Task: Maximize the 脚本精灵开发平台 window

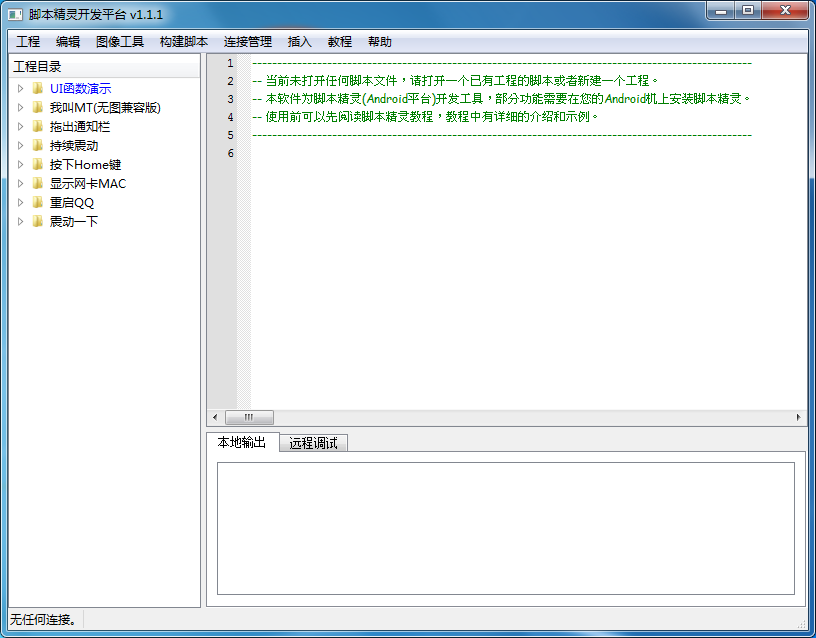Action: 748,11
